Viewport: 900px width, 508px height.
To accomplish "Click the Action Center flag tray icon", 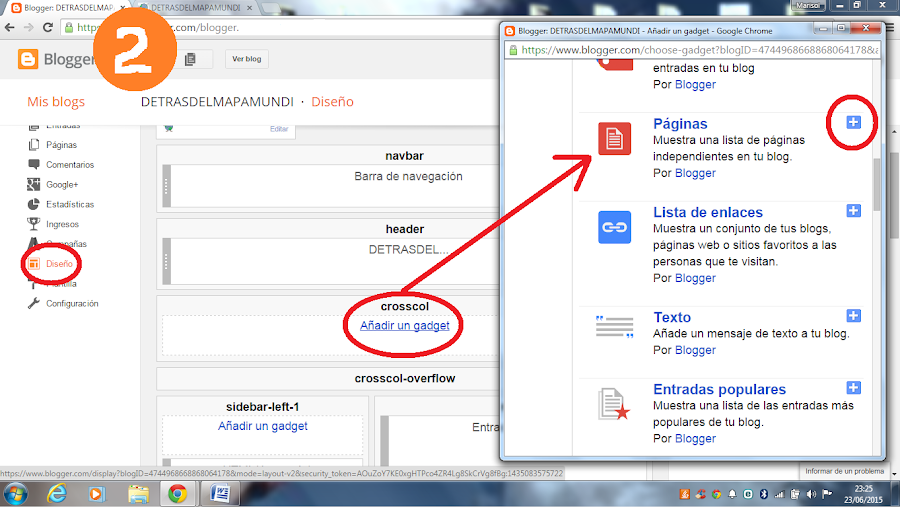I will click(827, 494).
